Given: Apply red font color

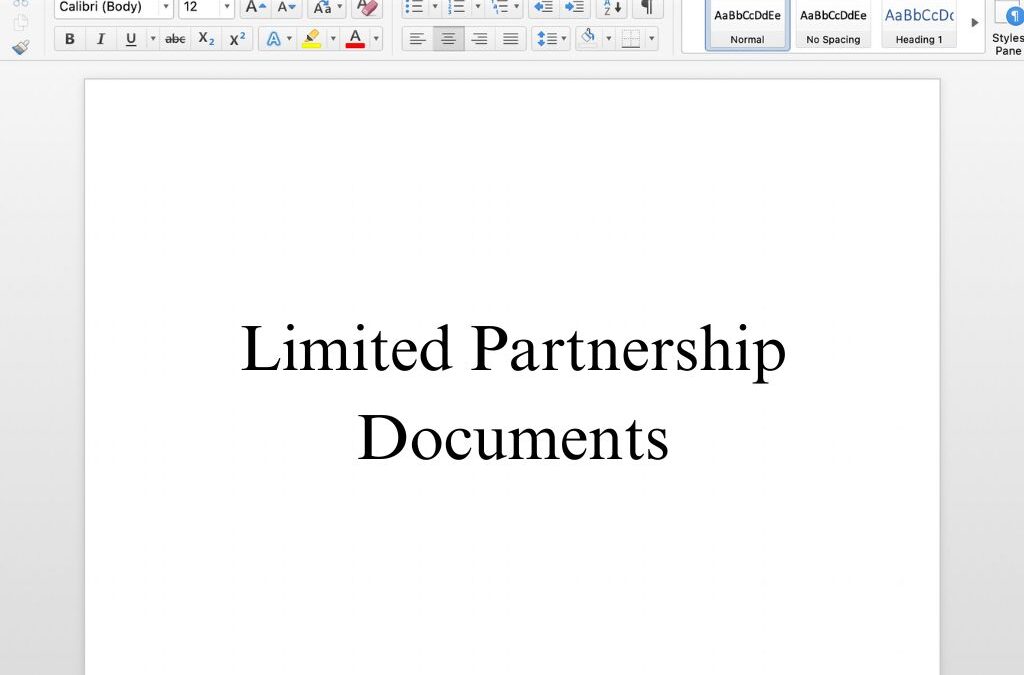Looking at the screenshot, I should click(355, 39).
